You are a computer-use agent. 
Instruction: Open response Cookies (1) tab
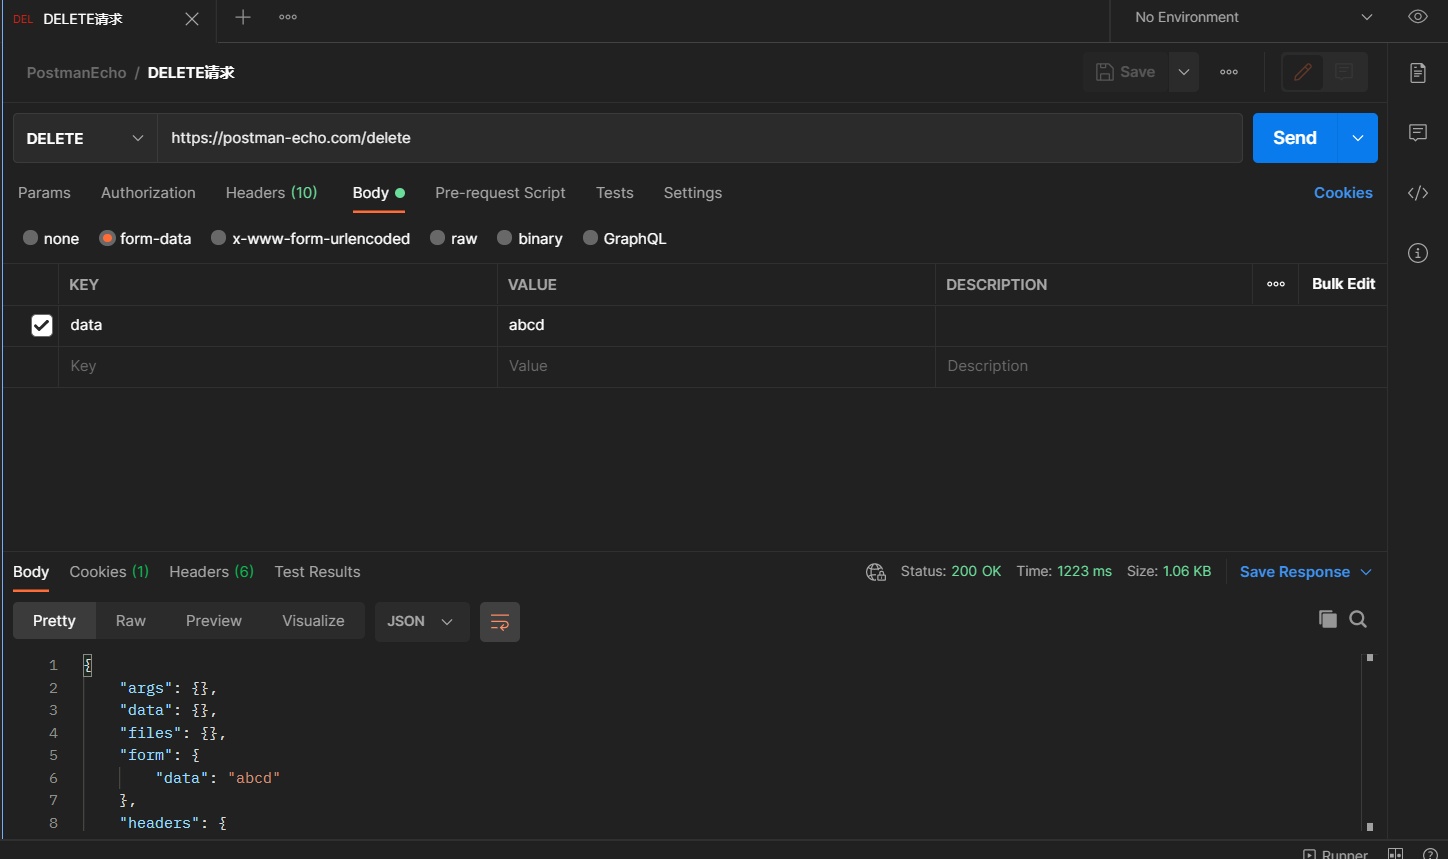(109, 572)
